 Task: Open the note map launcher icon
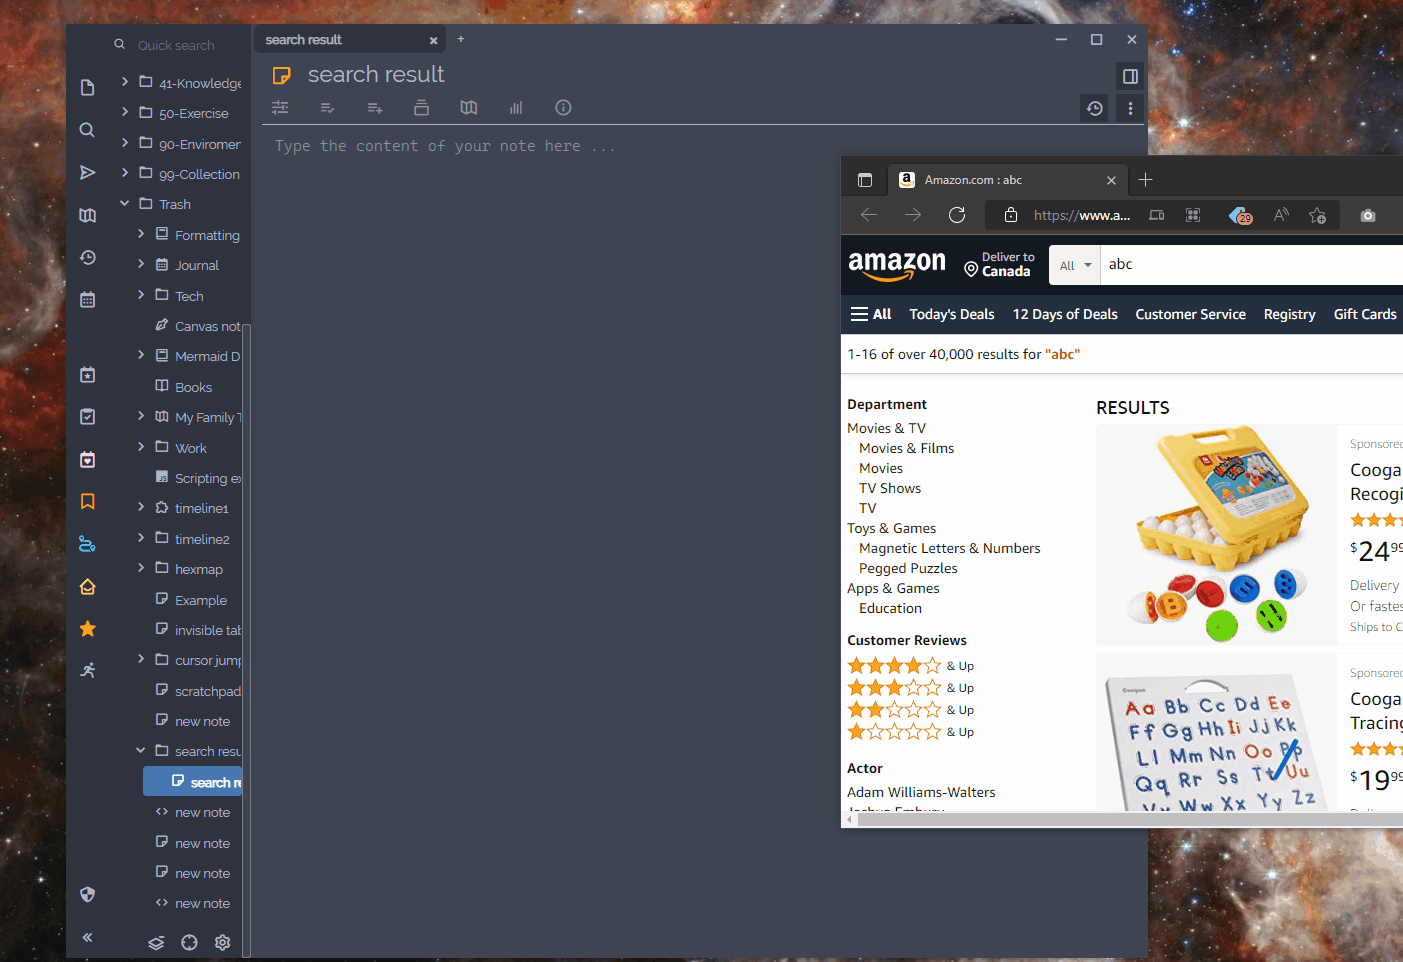88,215
